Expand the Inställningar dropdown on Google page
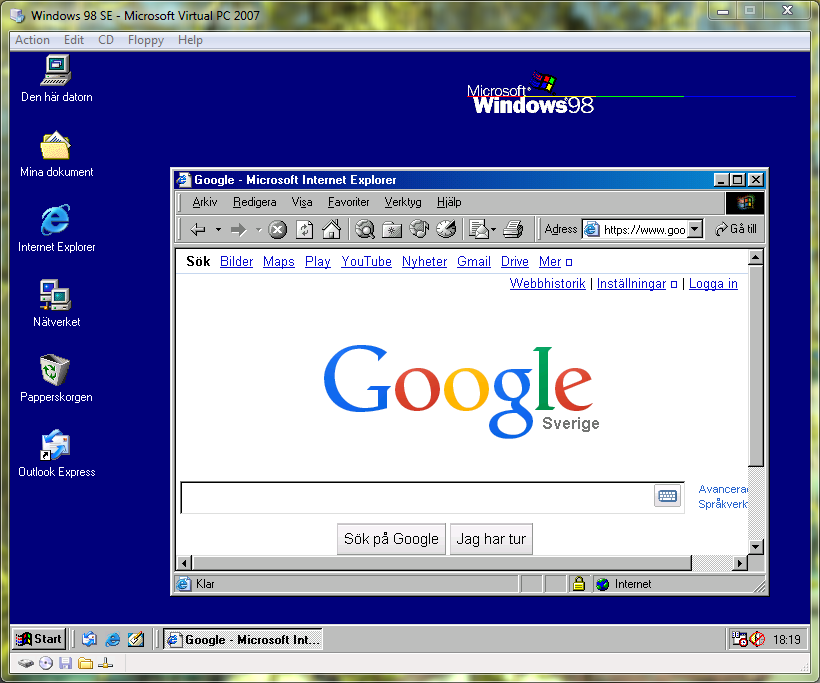The height and width of the screenshot is (683, 820). [x=674, y=284]
